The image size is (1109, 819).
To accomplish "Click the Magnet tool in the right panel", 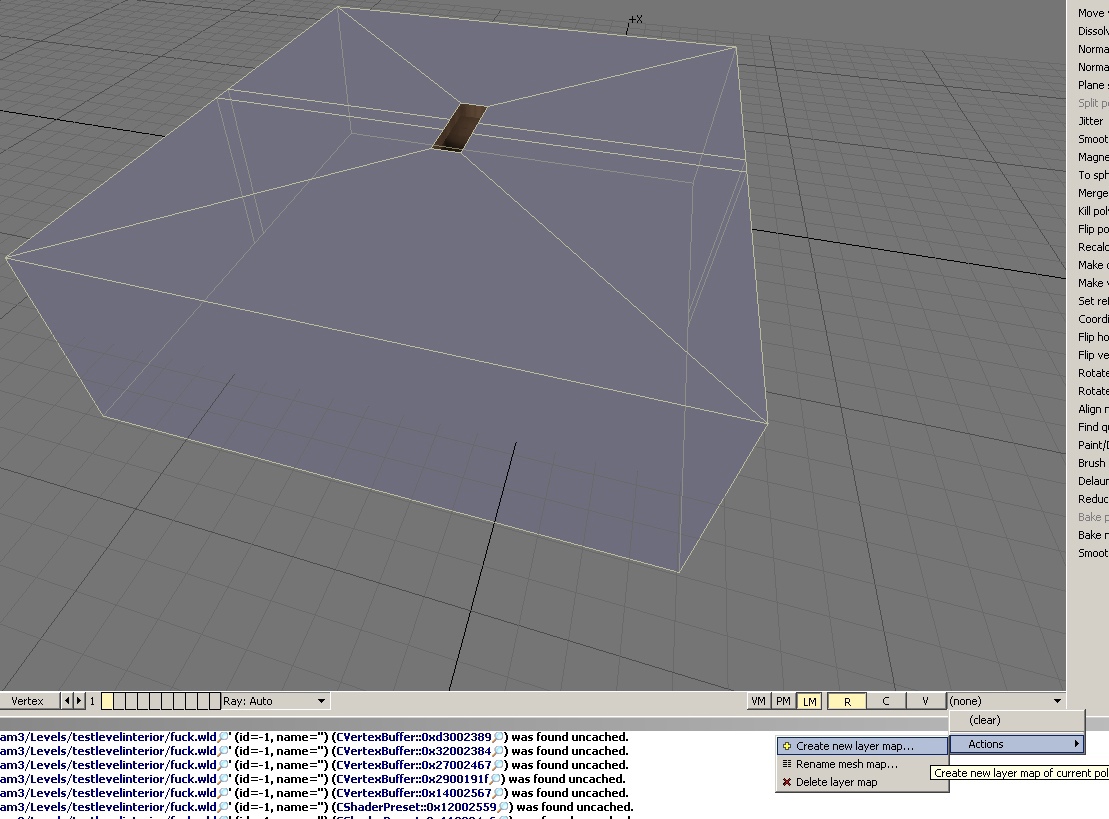I will [x=1093, y=157].
